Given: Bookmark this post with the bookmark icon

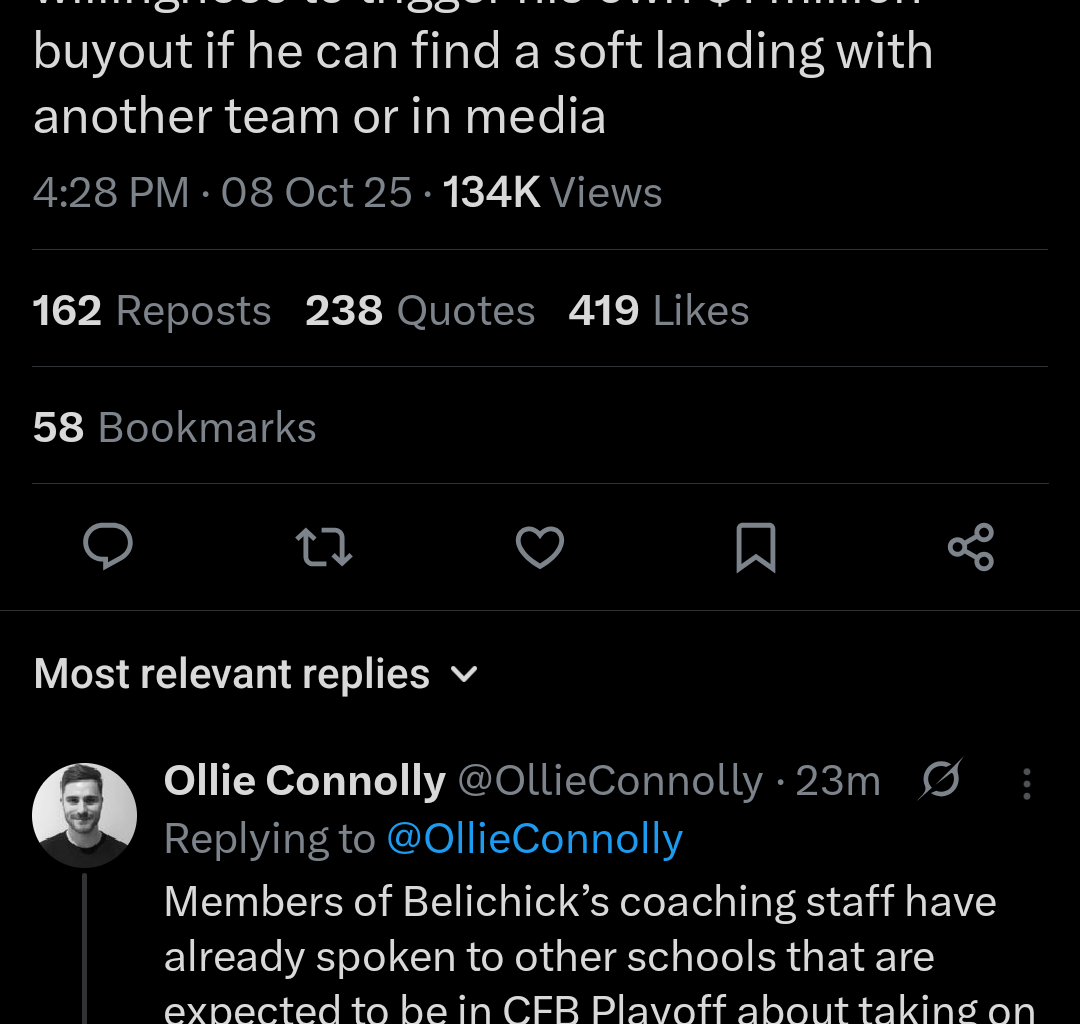Looking at the screenshot, I should click(x=755, y=547).
